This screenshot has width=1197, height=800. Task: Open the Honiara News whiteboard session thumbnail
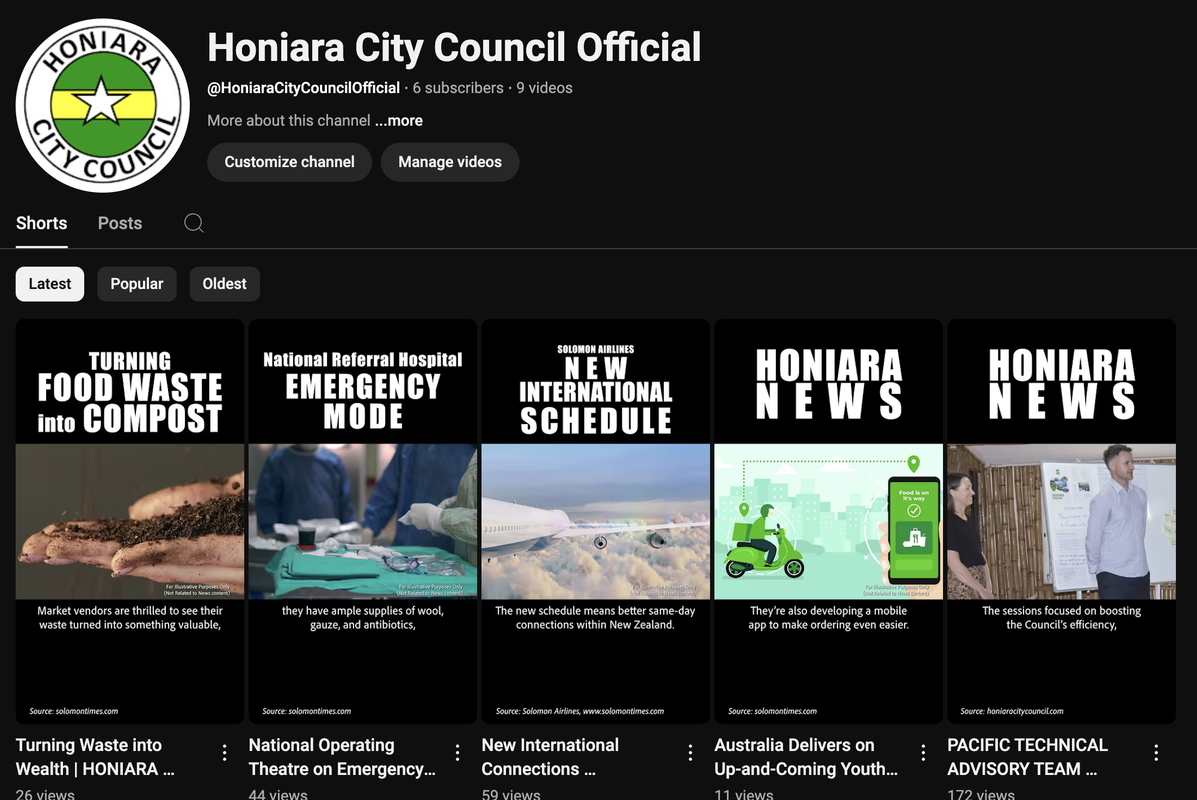coord(1061,521)
